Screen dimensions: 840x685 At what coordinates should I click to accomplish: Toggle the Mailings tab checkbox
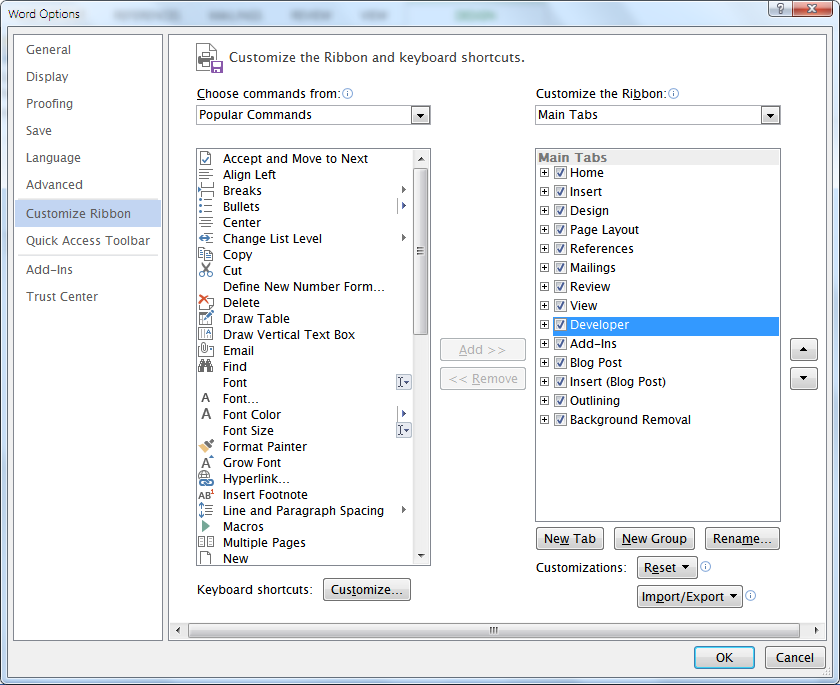560,268
